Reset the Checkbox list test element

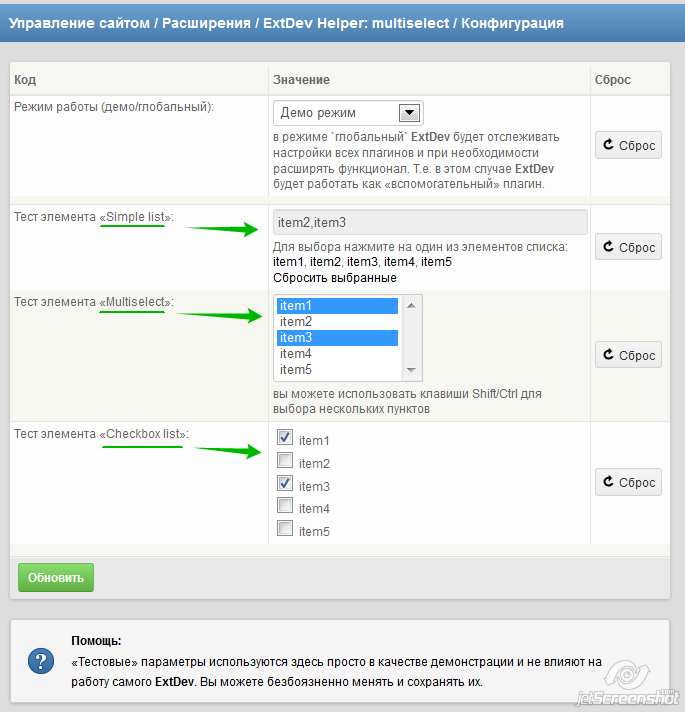click(x=628, y=482)
